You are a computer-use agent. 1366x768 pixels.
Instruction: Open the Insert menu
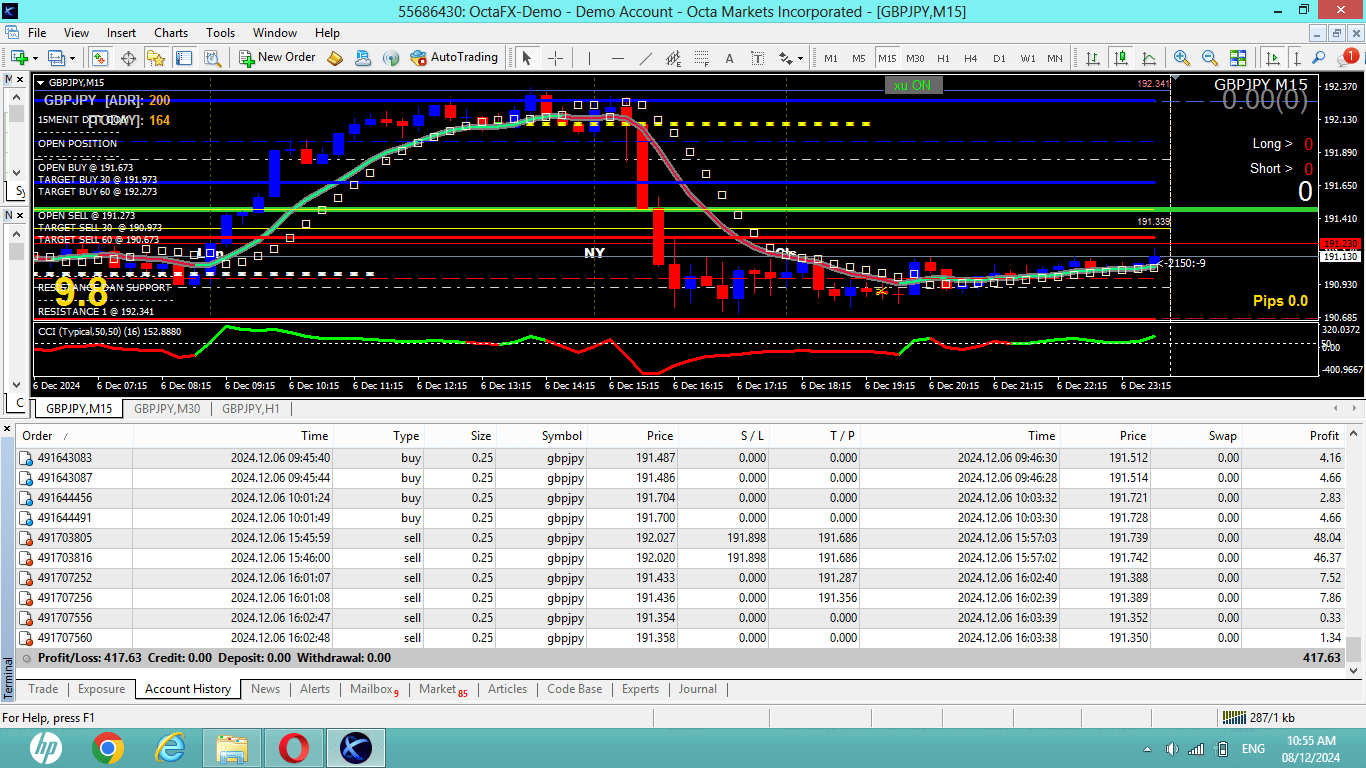point(122,33)
